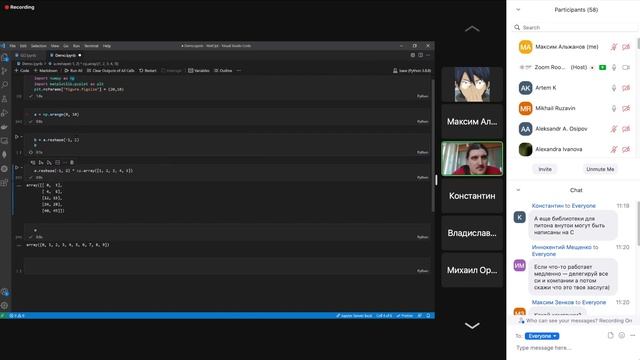Open Testing flask icon in VS Code activity bar
The image size is (640, 360).
pos(5,99)
